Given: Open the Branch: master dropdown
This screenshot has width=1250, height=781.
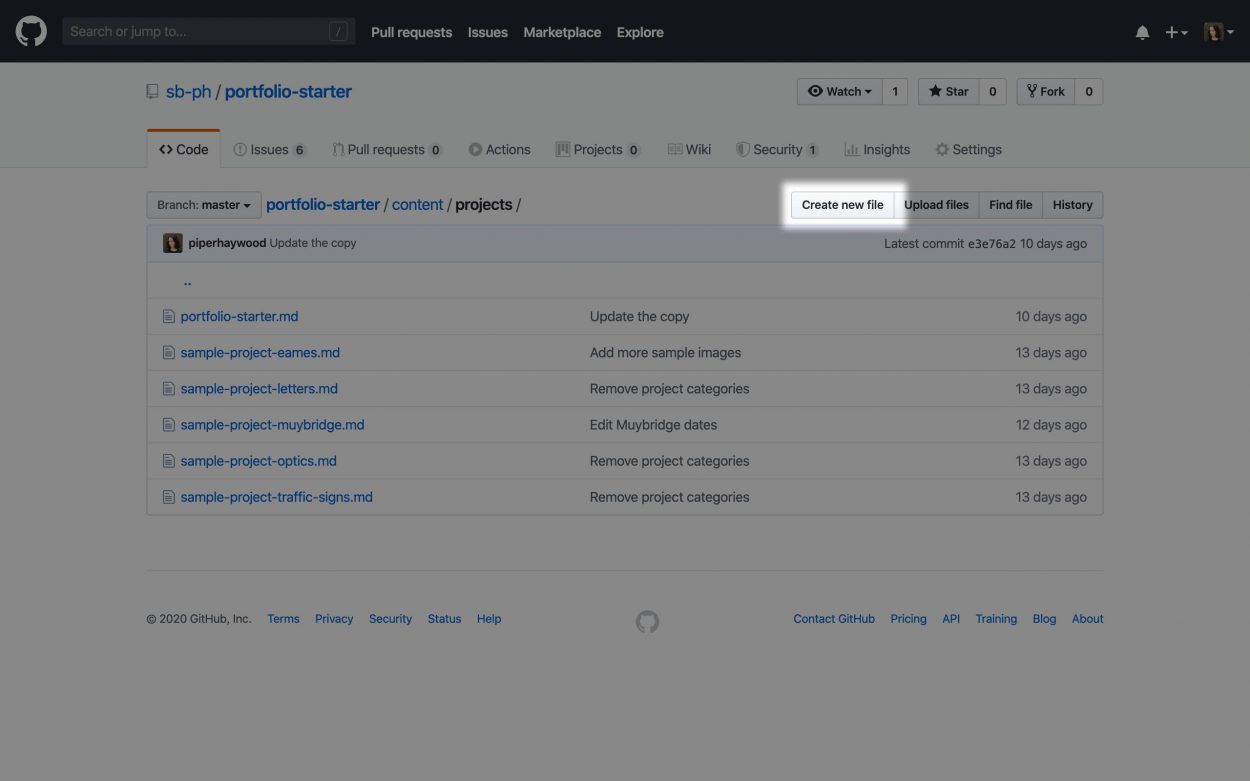Looking at the screenshot, I should [x=204, y=205].
